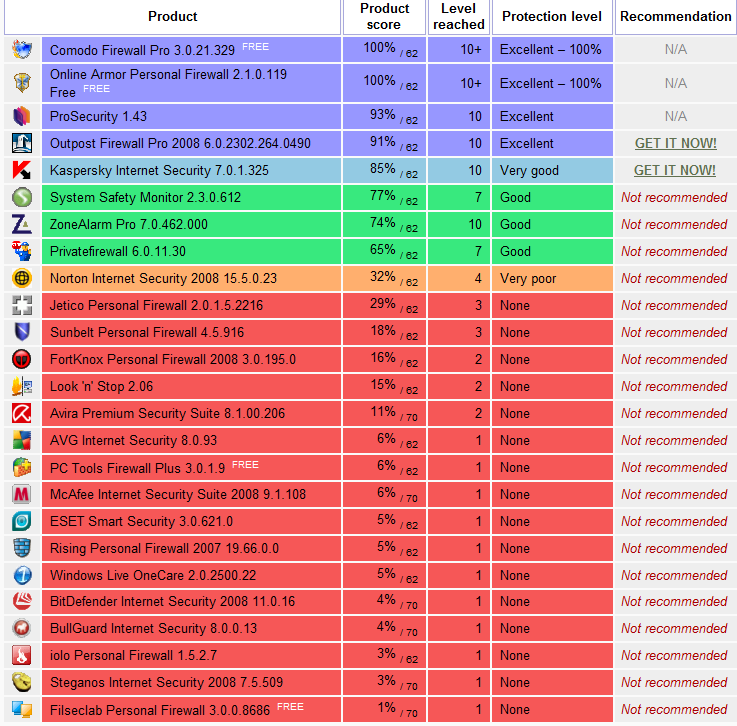Click the System Safety Monitor icon
This screenshot has height=726, width=737.
coord(22,197)
